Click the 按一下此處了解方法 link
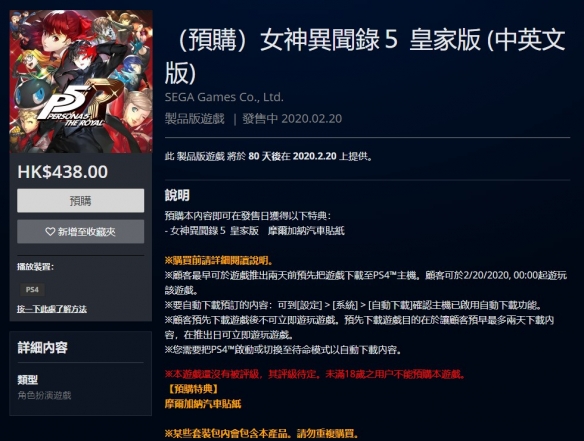The width and height of the screenshot is (584, 441). pos(52,309)
